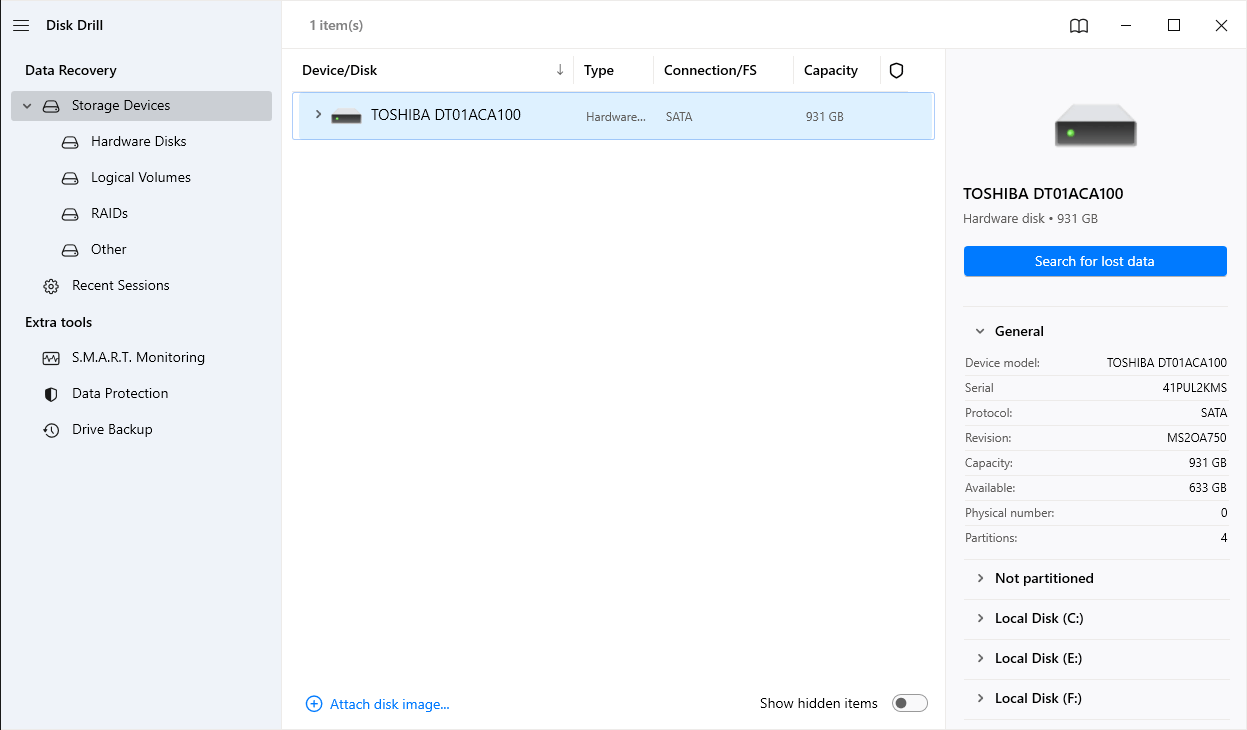Open RAIDs category in sidebar

pos(109,214)
